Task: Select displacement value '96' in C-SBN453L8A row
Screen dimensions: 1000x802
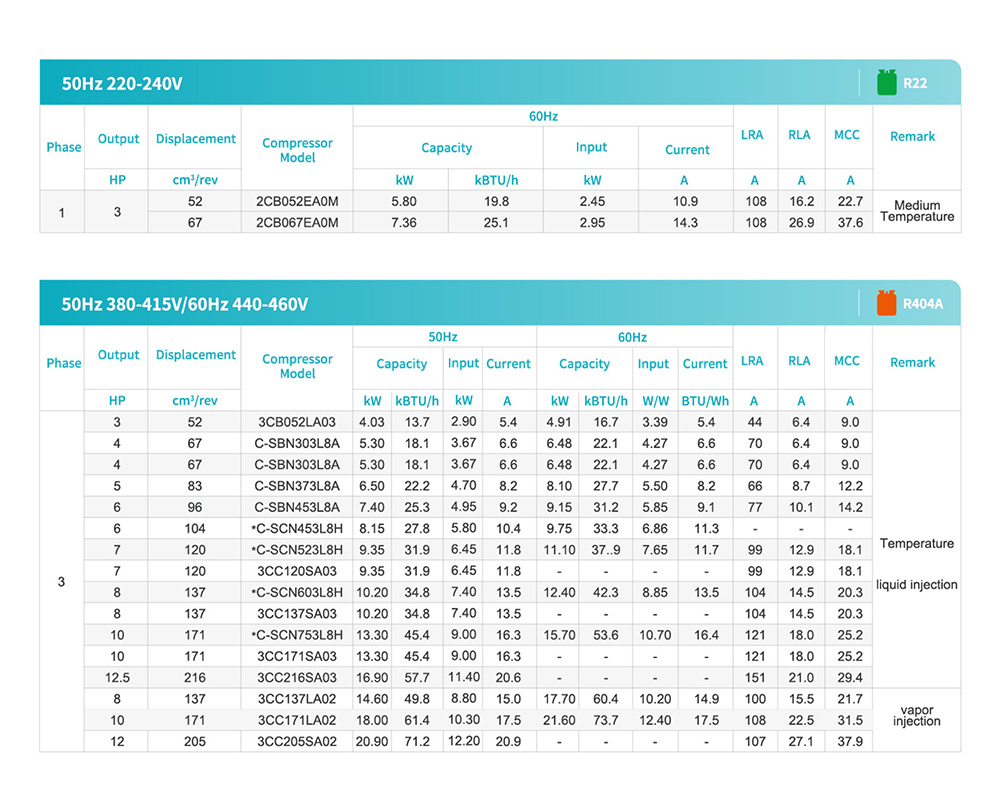Action: tap(195, 507)
